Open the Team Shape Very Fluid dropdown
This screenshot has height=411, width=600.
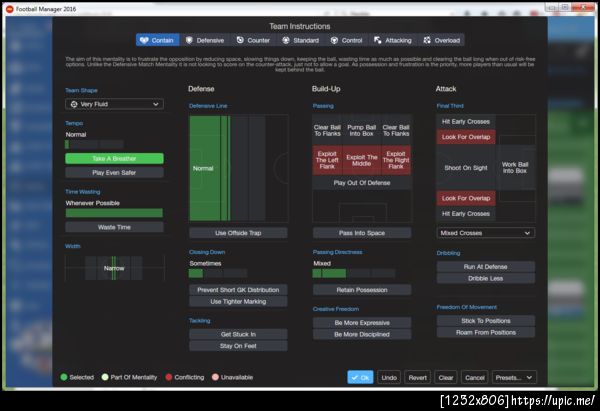[114, 104]
